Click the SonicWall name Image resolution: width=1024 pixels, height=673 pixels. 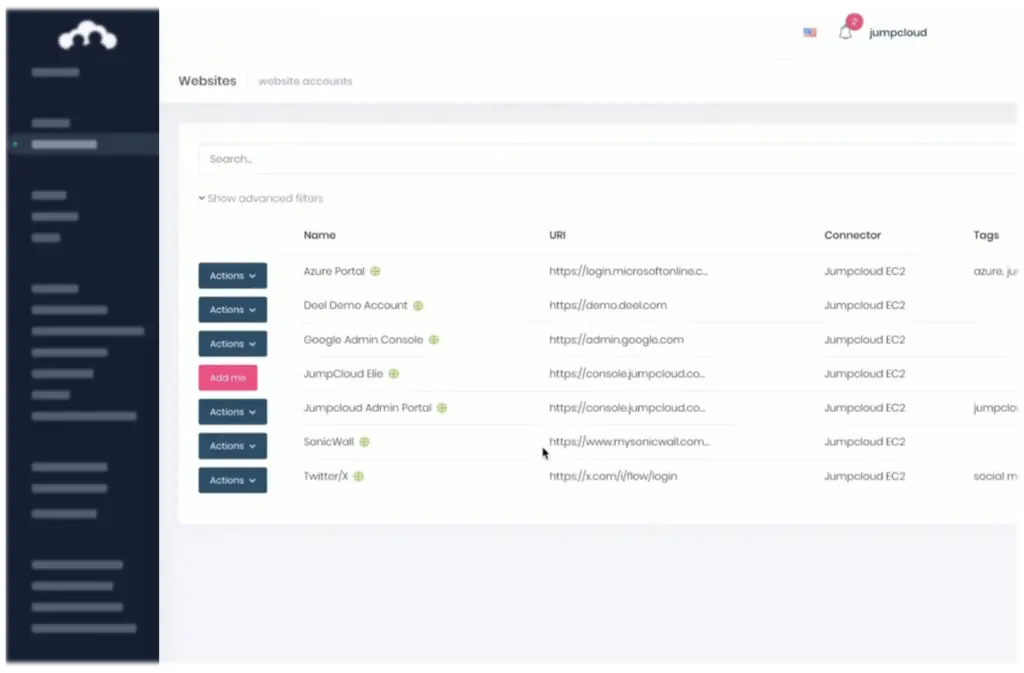328,441
